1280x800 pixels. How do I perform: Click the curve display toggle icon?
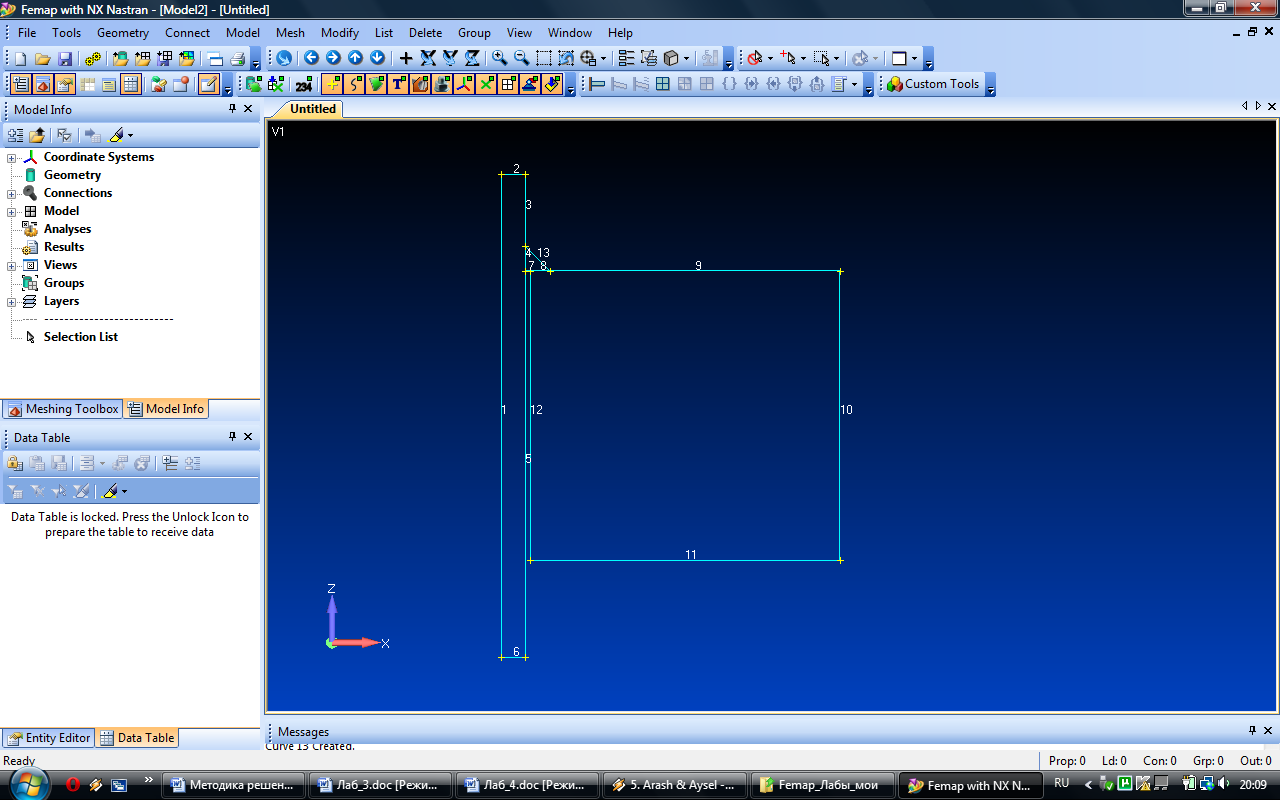tap(354, 85)
